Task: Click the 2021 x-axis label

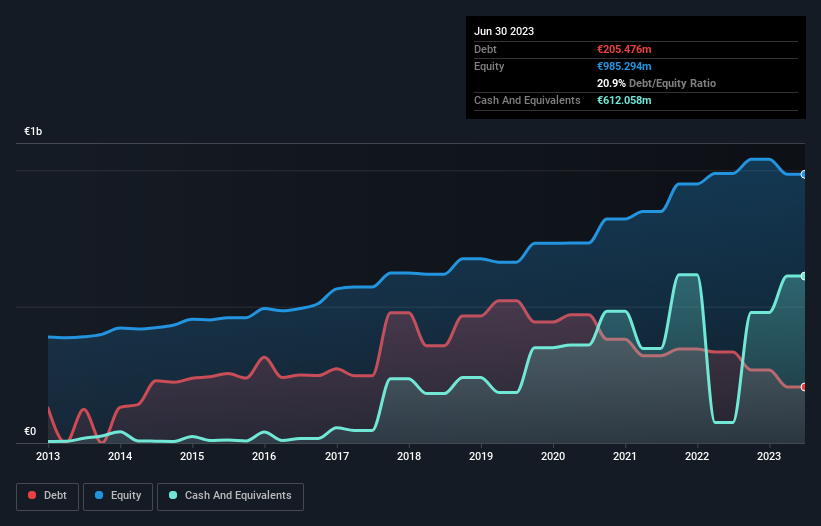Action: pyautogui.click(x=625, y=456)
